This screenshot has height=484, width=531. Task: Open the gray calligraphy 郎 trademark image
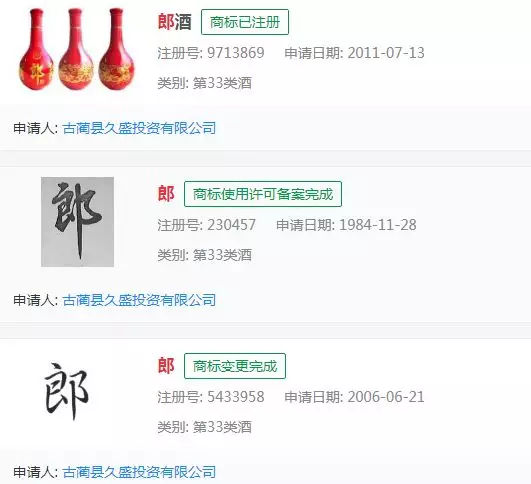[x=78, y=222]
